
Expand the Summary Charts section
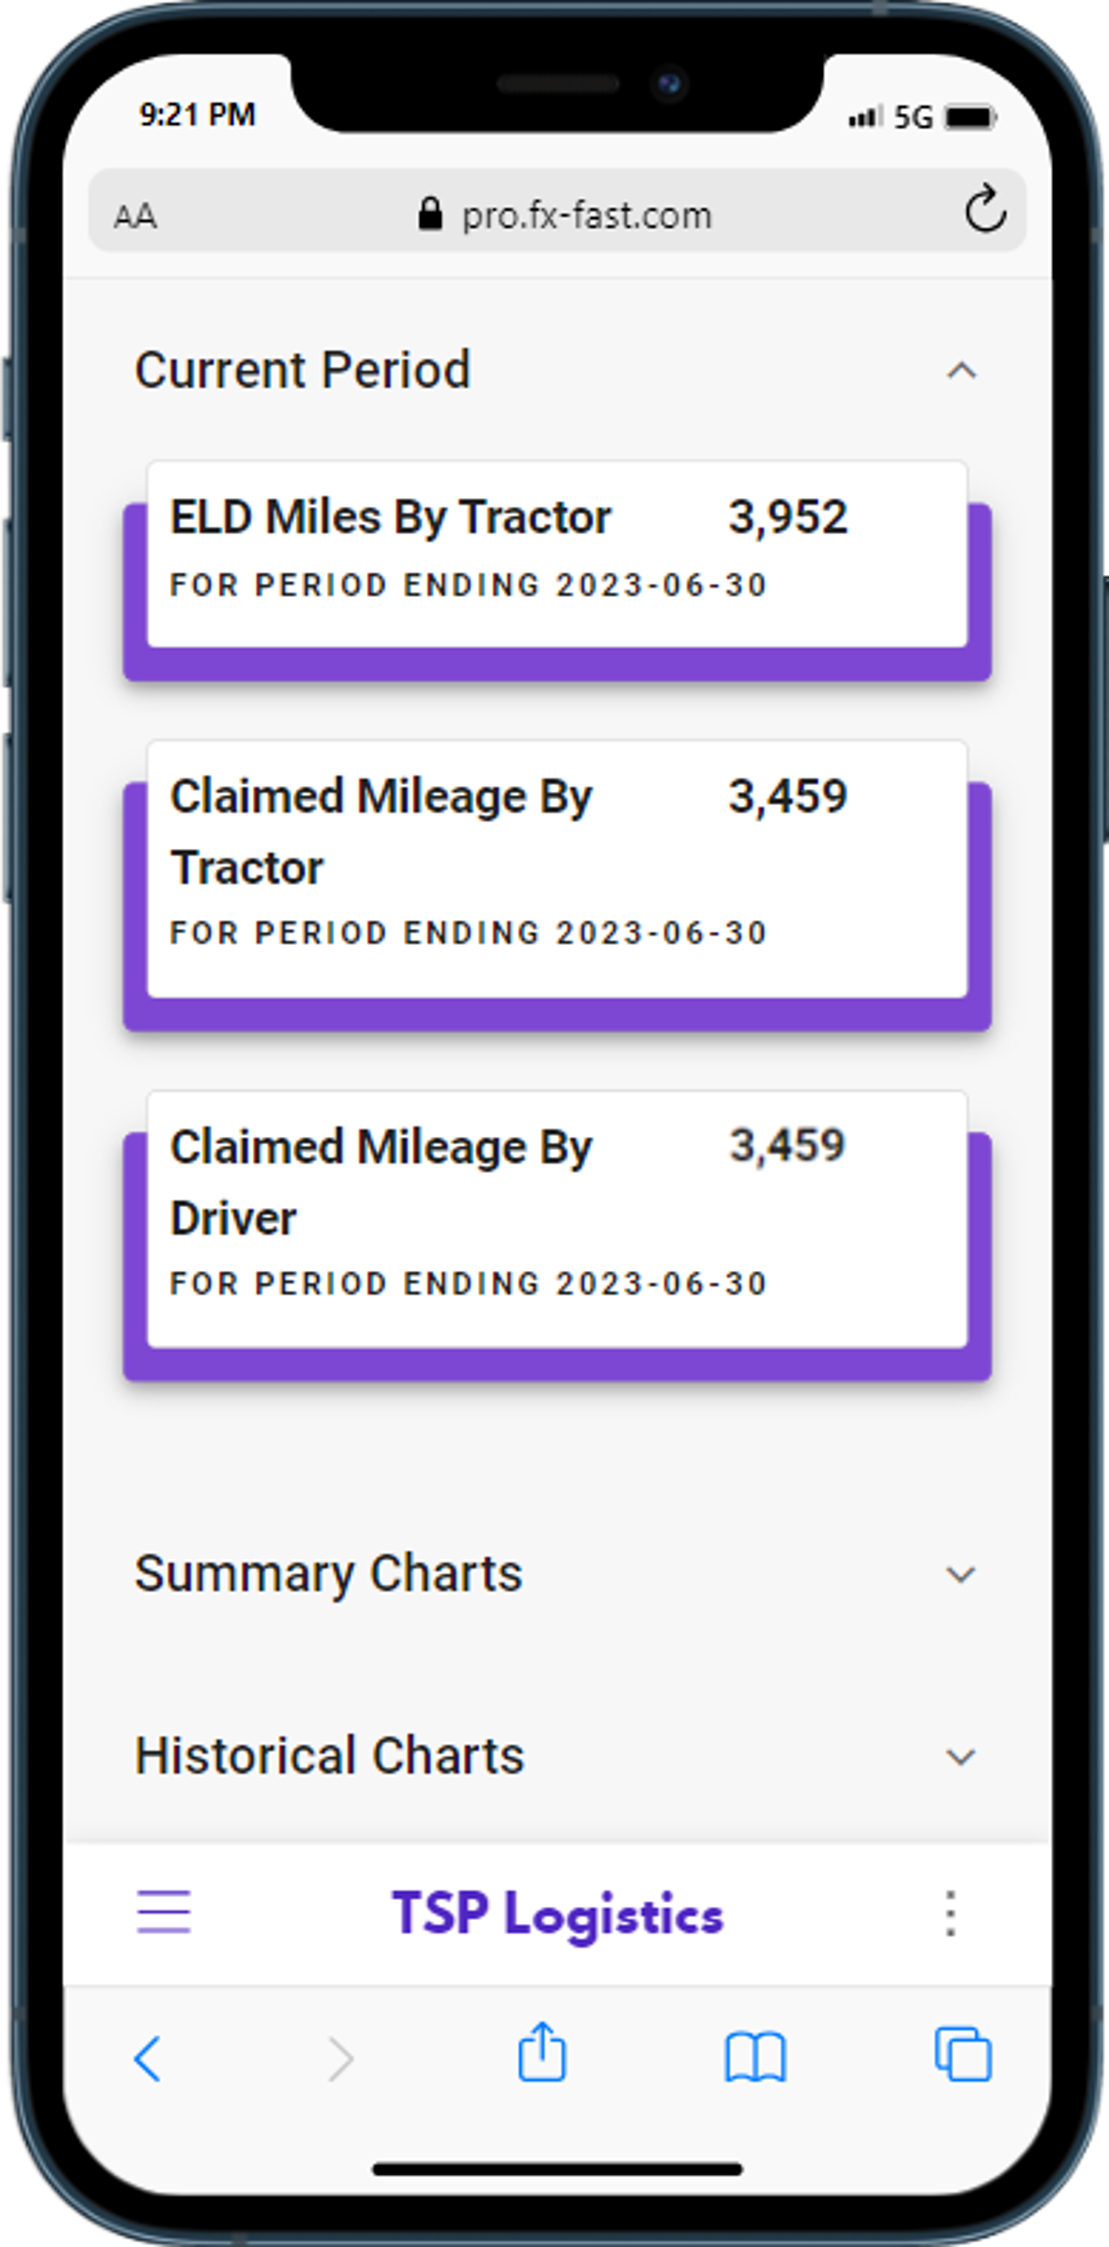(x=960, y=1574)
